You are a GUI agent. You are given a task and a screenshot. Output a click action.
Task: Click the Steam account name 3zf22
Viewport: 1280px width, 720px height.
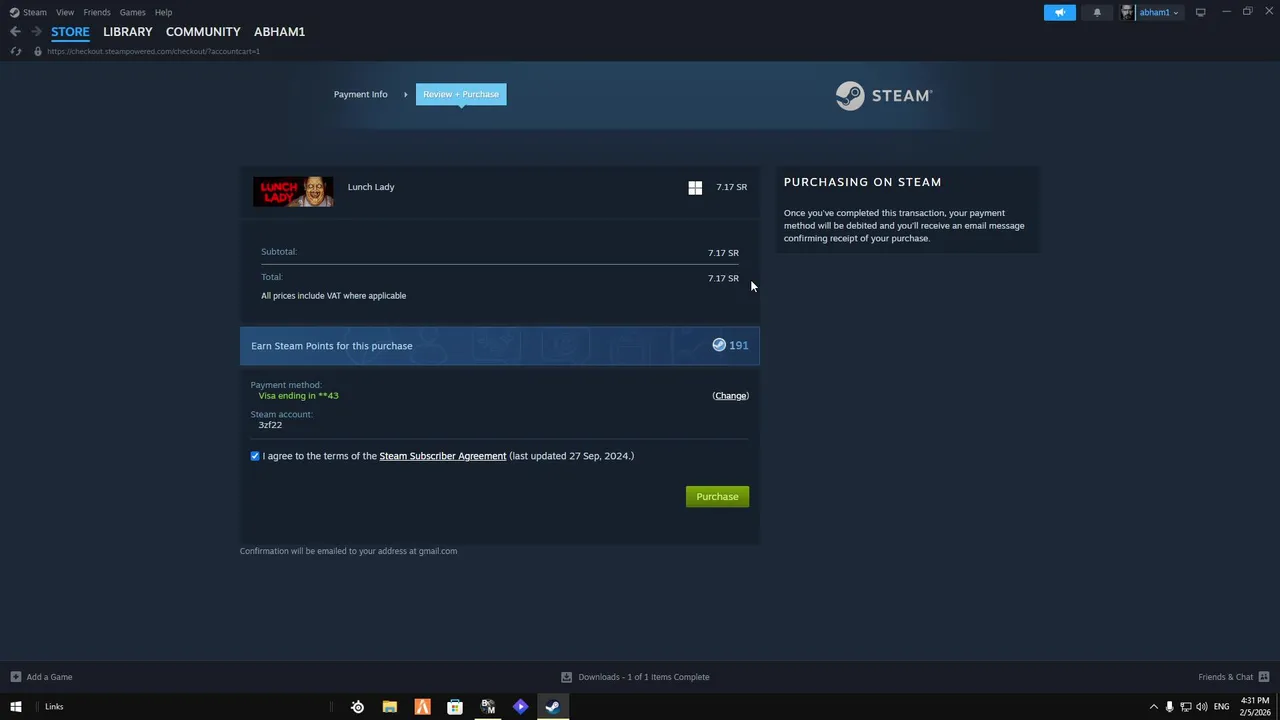click(x=270, y=425)
